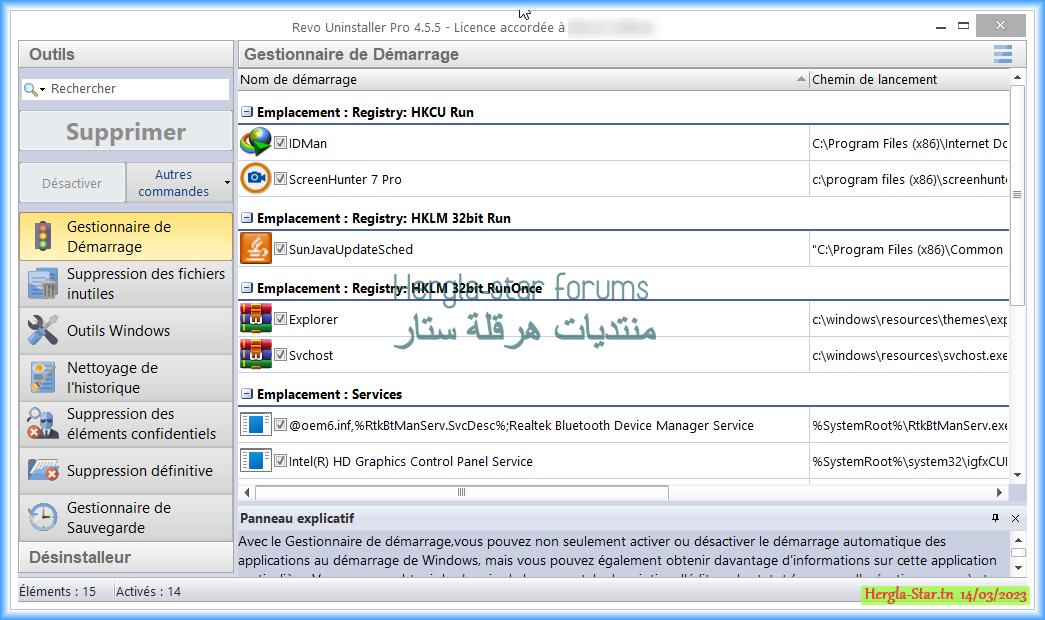Collapse the Registry: HKLM 32bit Run group
This screenshot has height=620, width=1045.
(x=247, y=218)
